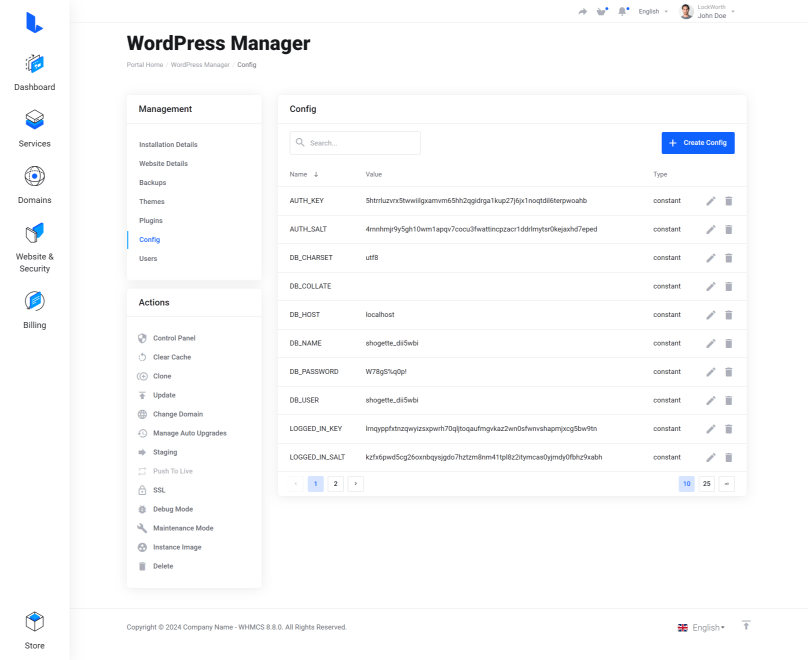
Task: Edit the LOGGED_IN_SALT config entry
Action: coord(711,458)
